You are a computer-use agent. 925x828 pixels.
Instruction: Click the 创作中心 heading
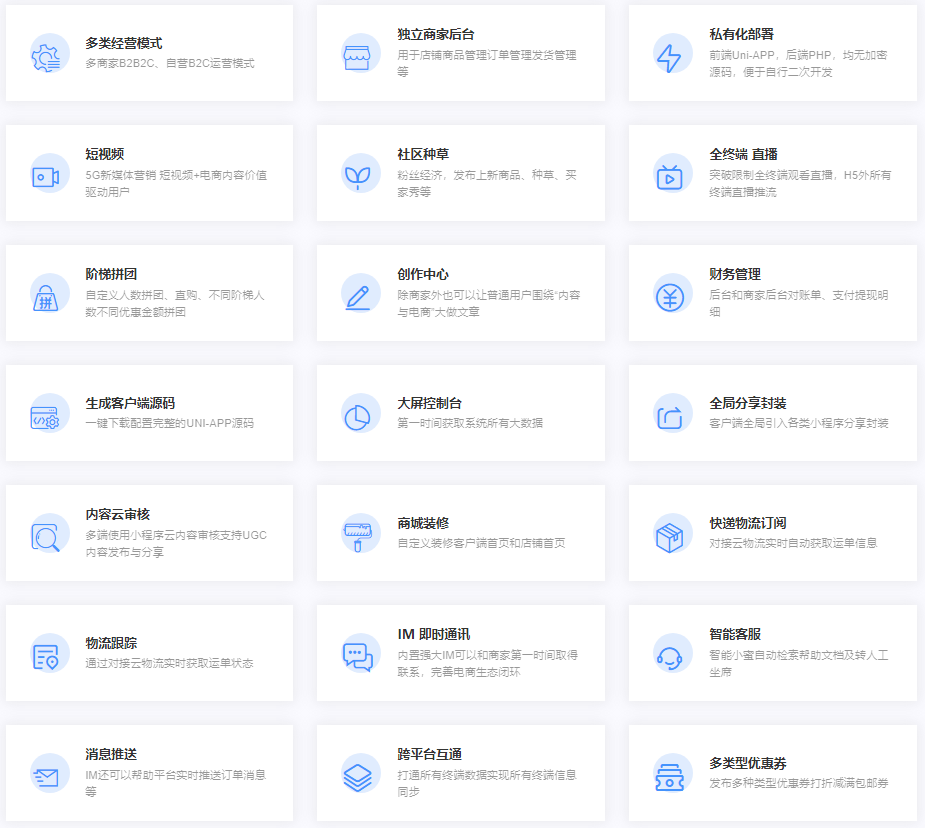[422, 274]
